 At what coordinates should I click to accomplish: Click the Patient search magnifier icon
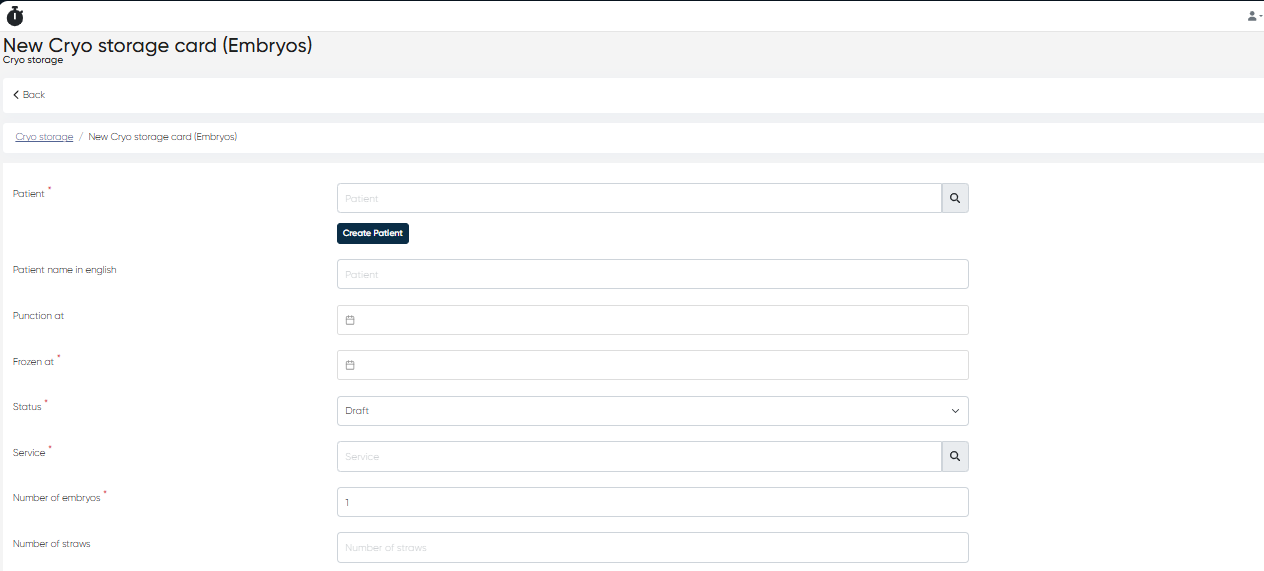(x=955, y=198)
